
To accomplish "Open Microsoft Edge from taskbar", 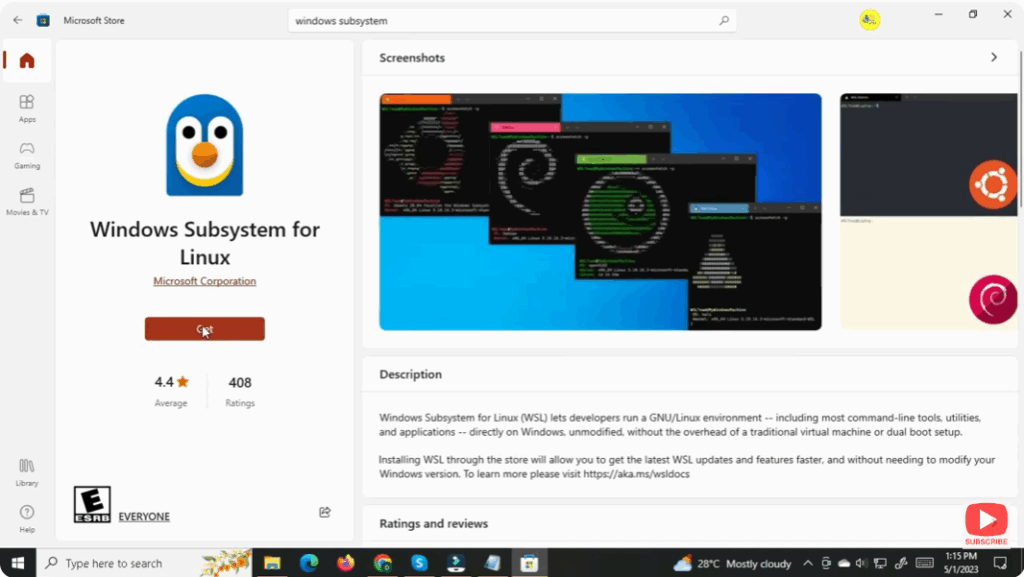I will click(x=309, y=563).
